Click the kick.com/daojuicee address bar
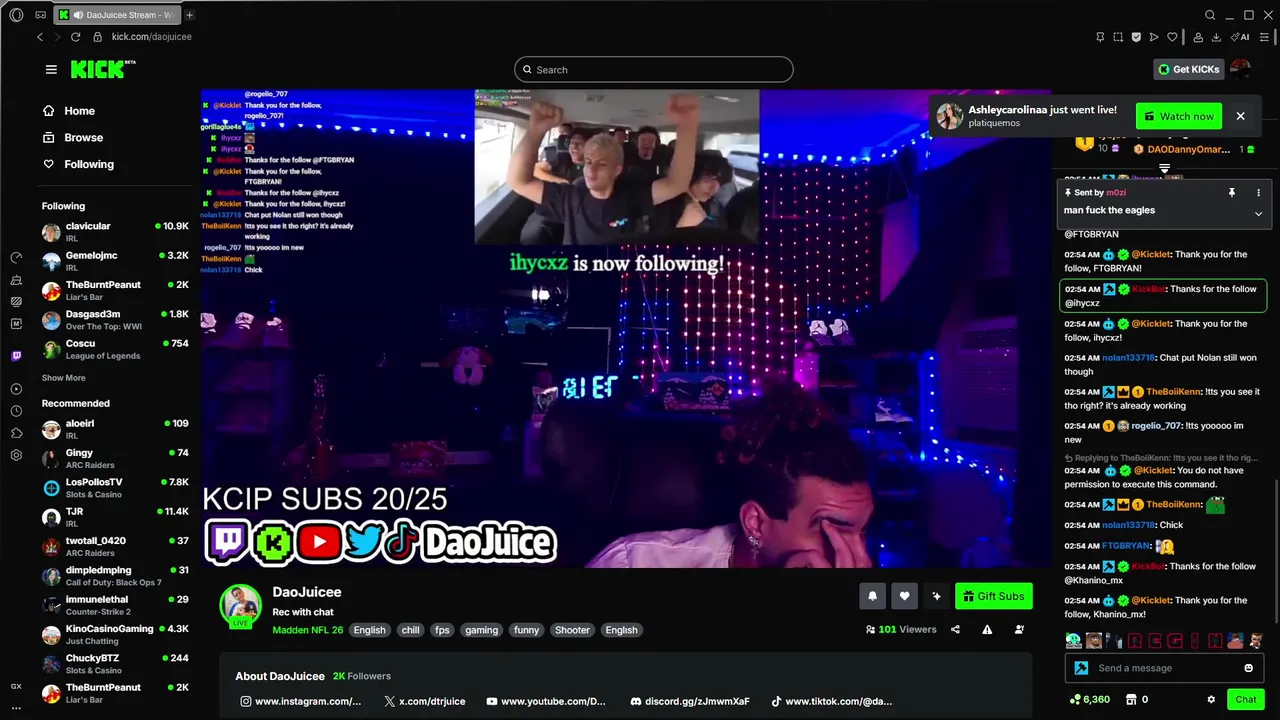1280x720 pixels. click(x=151, y=37)
